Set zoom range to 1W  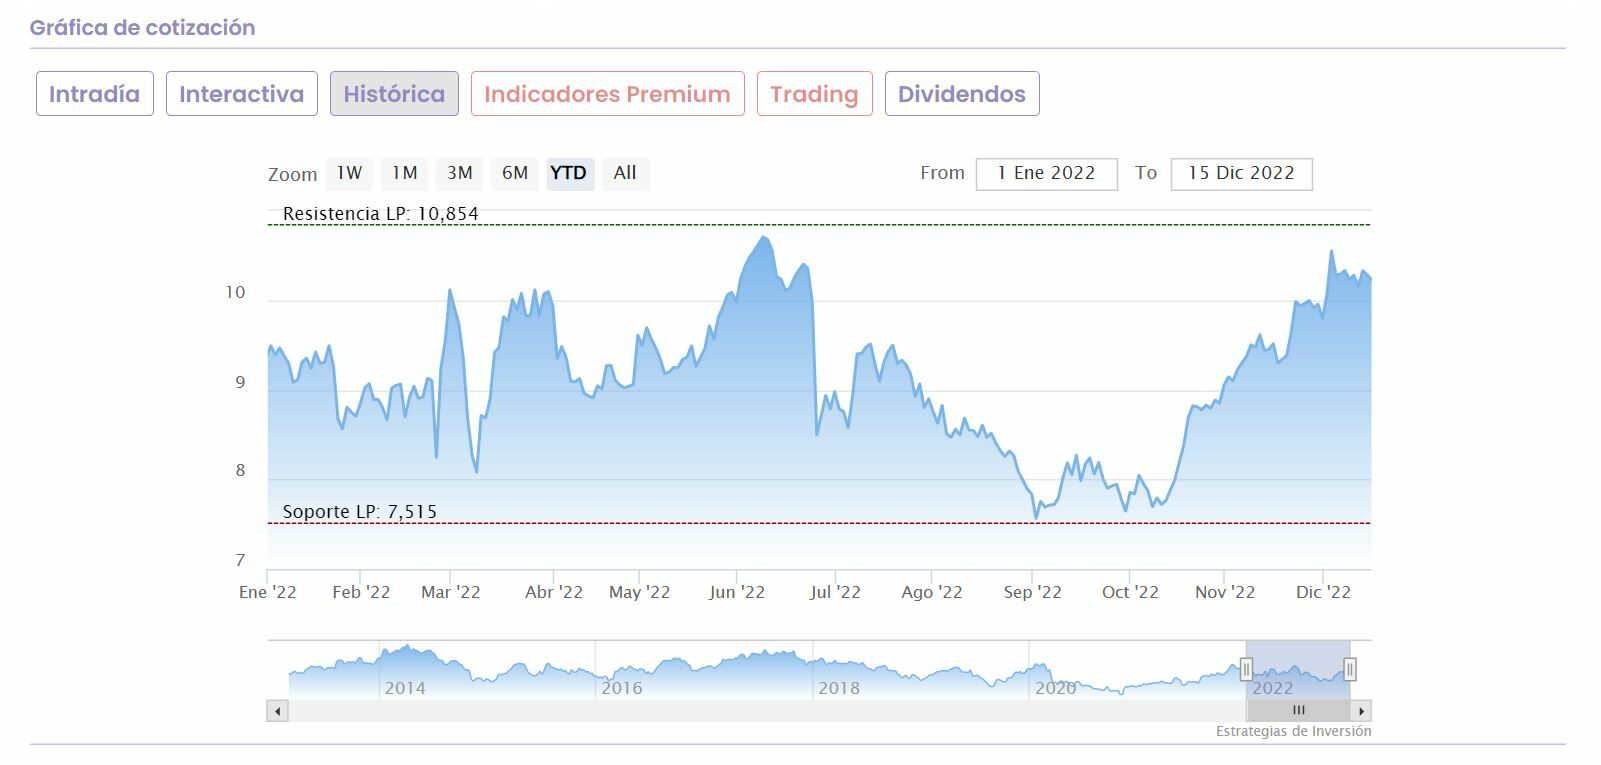[x=349, y=173]
